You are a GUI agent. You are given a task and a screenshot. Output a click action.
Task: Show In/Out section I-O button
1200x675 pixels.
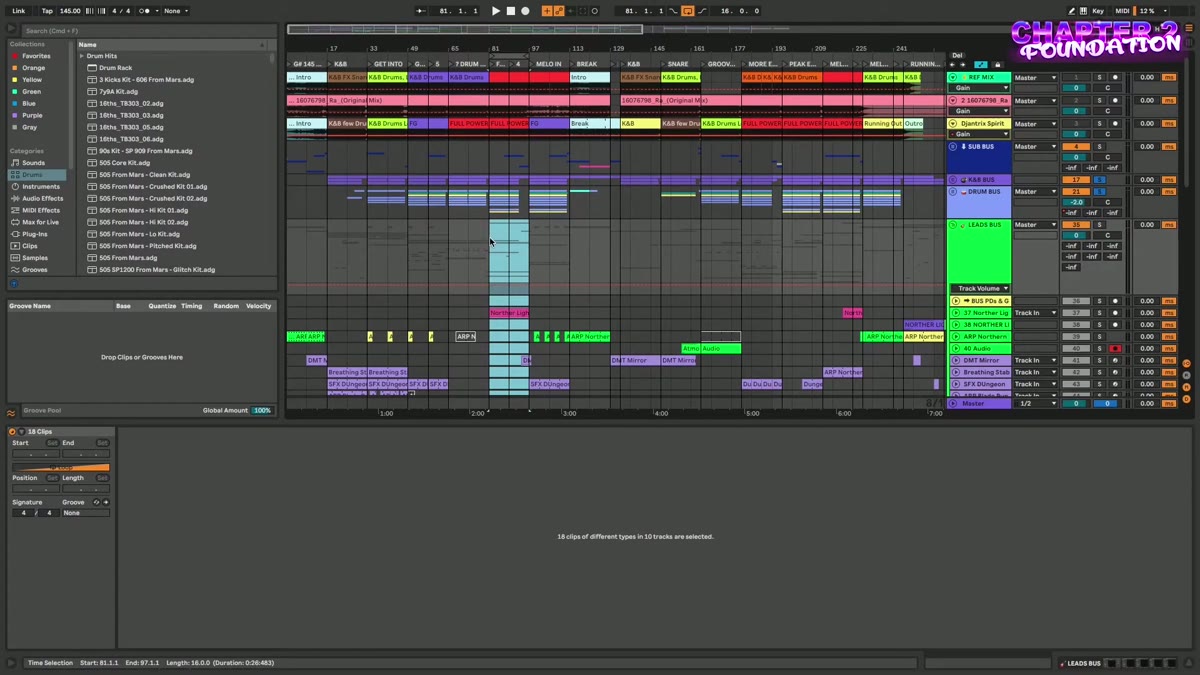click(1187, 363)
